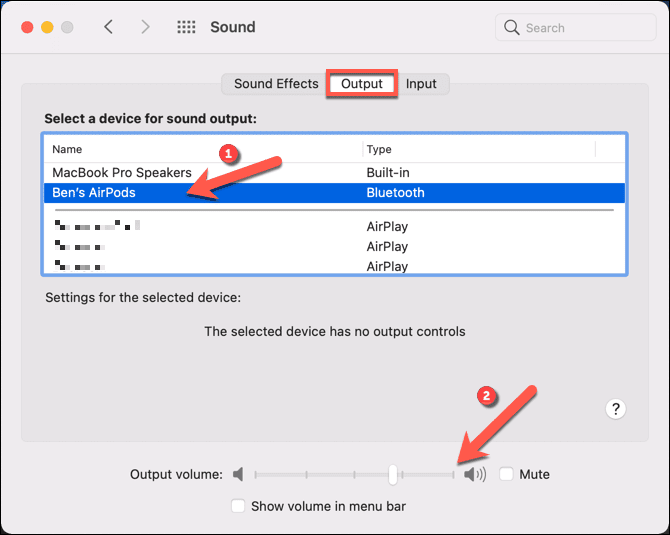Open the Input tab
Image resolution: width=670 pixels, height=535 pixels.
point(421,84)
